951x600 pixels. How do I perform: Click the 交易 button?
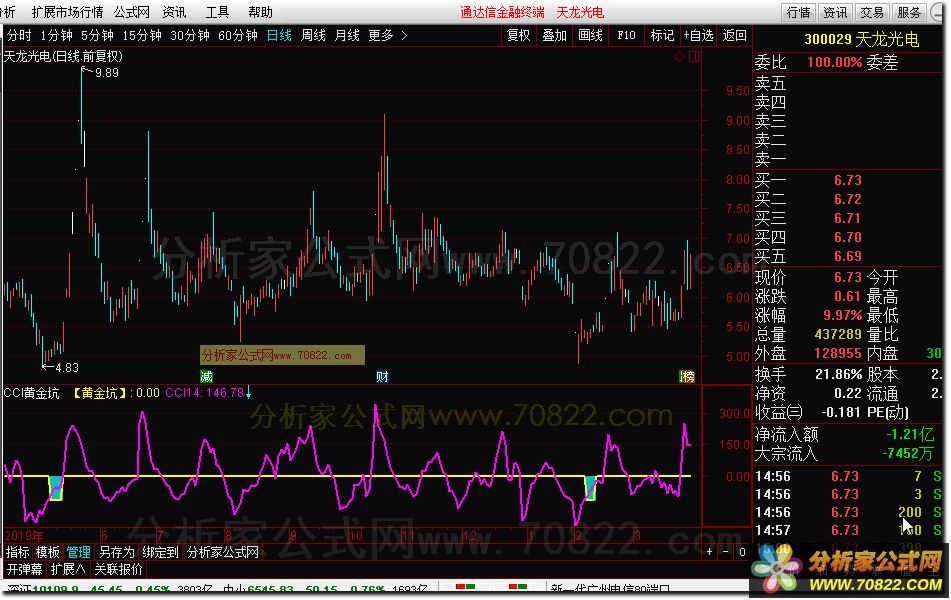pyautogui.click(x=872, y=12)
